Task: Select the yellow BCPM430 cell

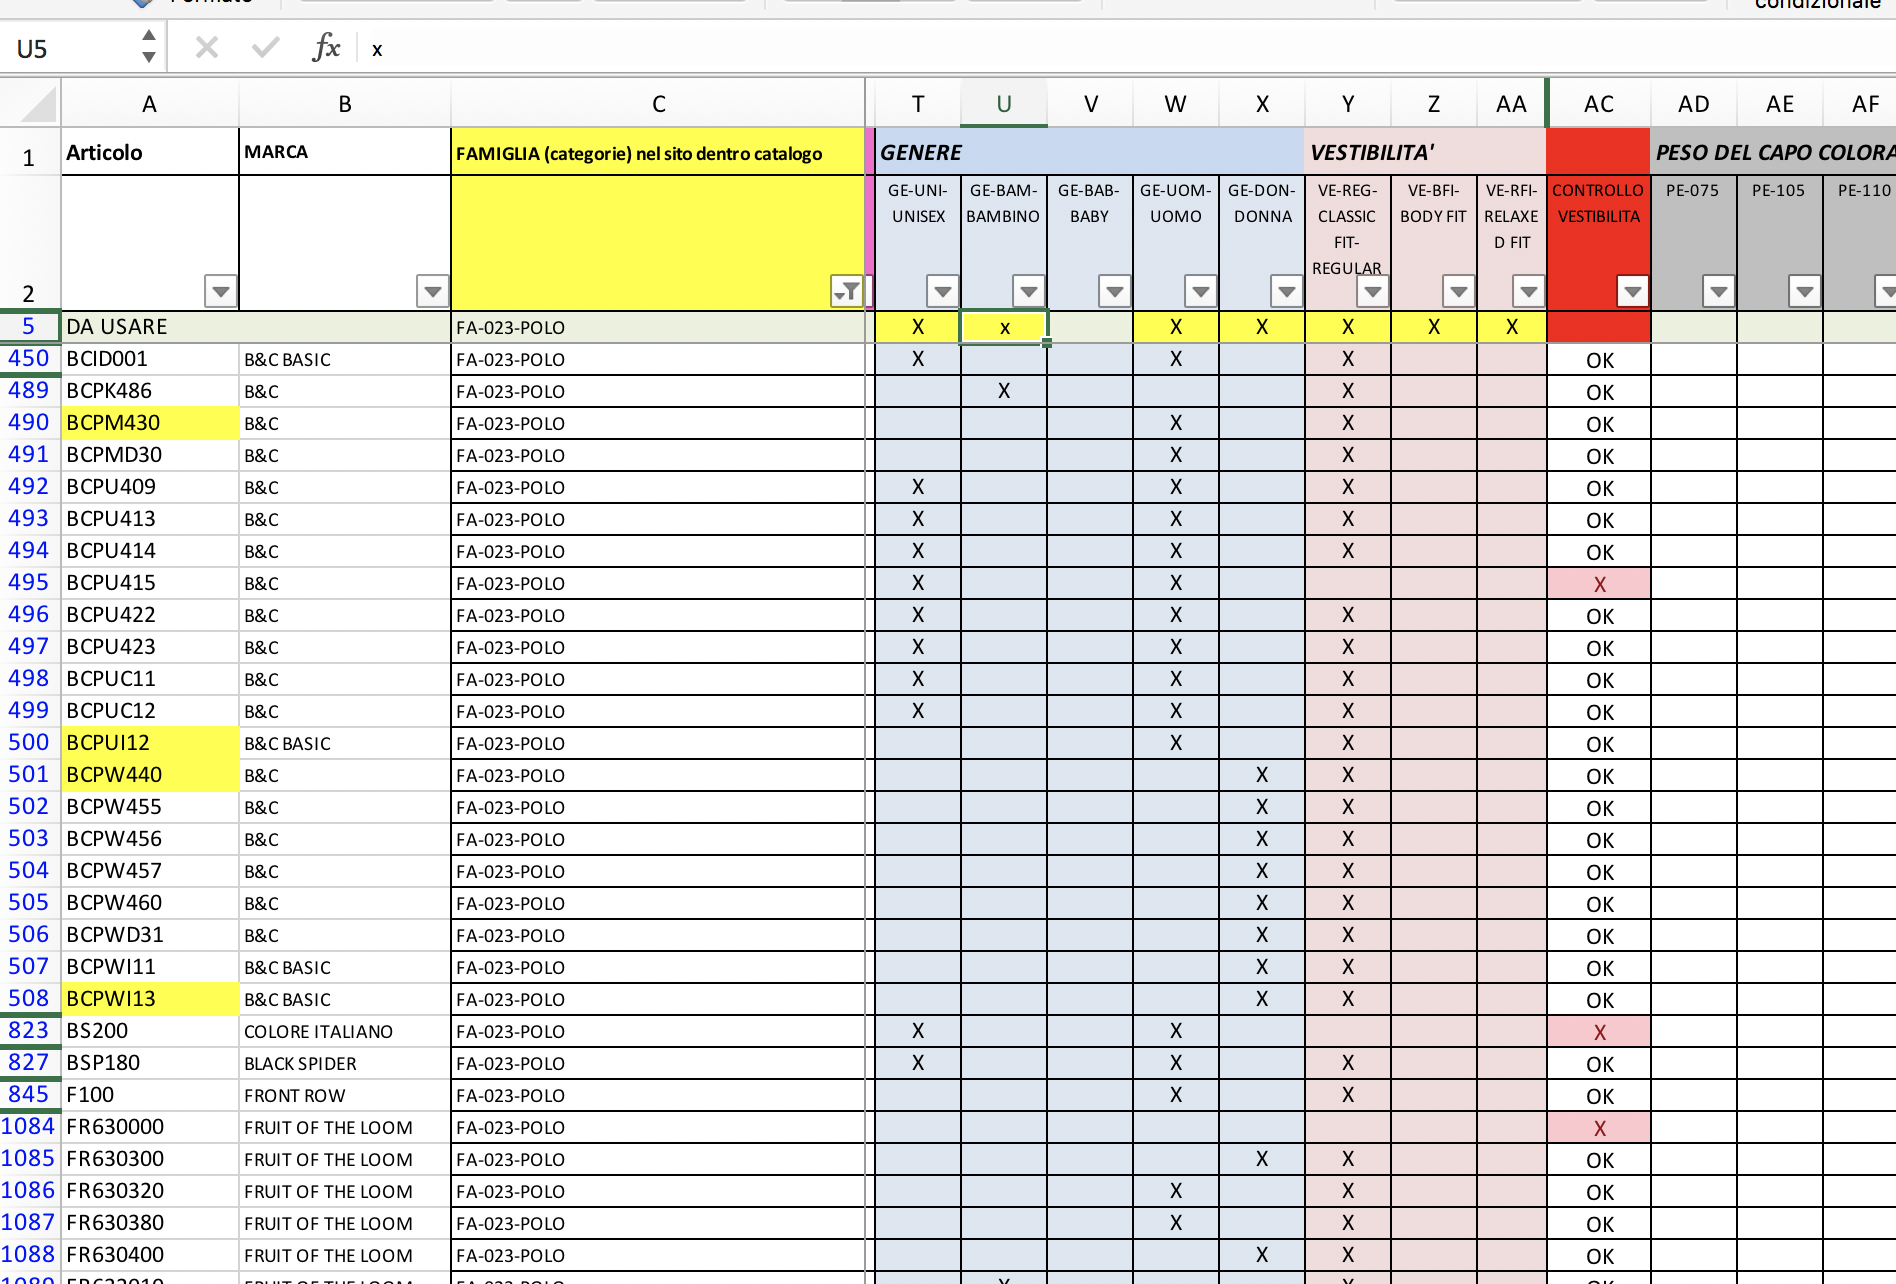Action: [150, 423]
